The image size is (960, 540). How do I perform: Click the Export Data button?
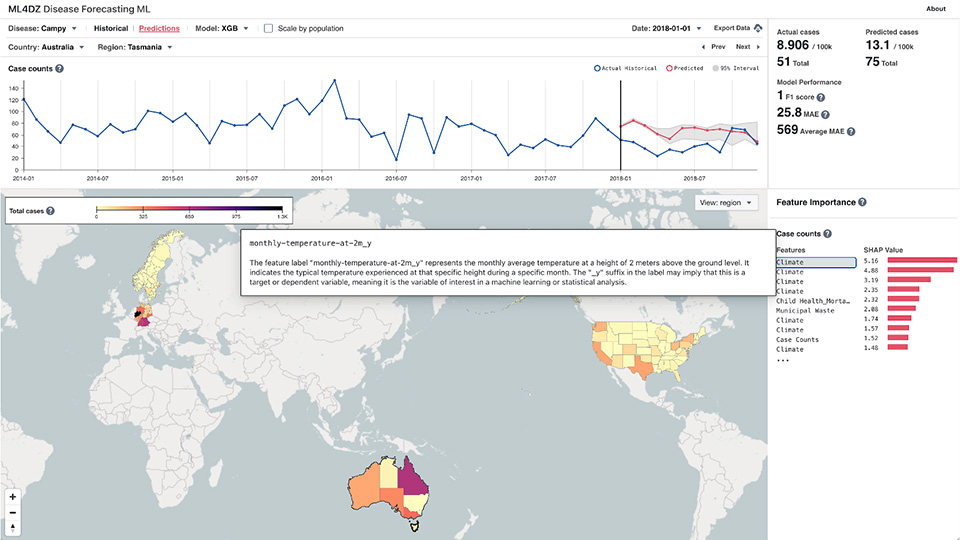coord(738,28)
